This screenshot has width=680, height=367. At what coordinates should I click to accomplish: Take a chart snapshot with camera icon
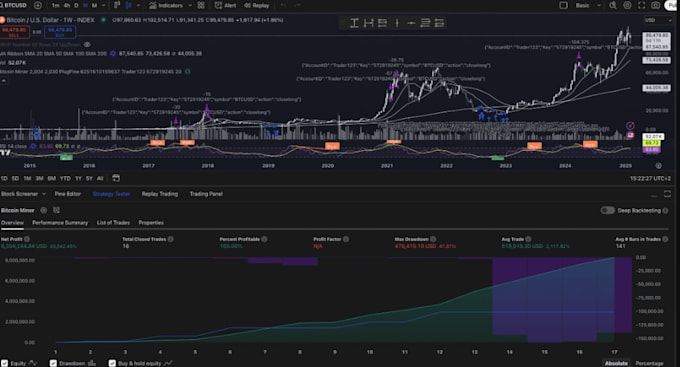coord(656,5)
